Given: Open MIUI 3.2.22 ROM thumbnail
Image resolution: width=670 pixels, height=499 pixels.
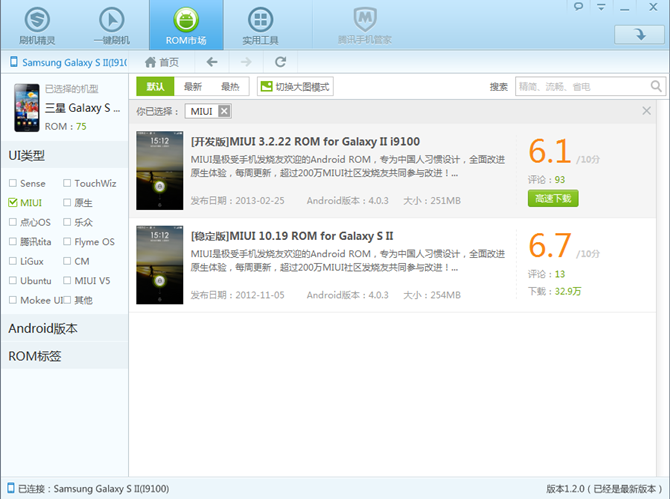Looking at the screenshot, I should tap(160, 170).
